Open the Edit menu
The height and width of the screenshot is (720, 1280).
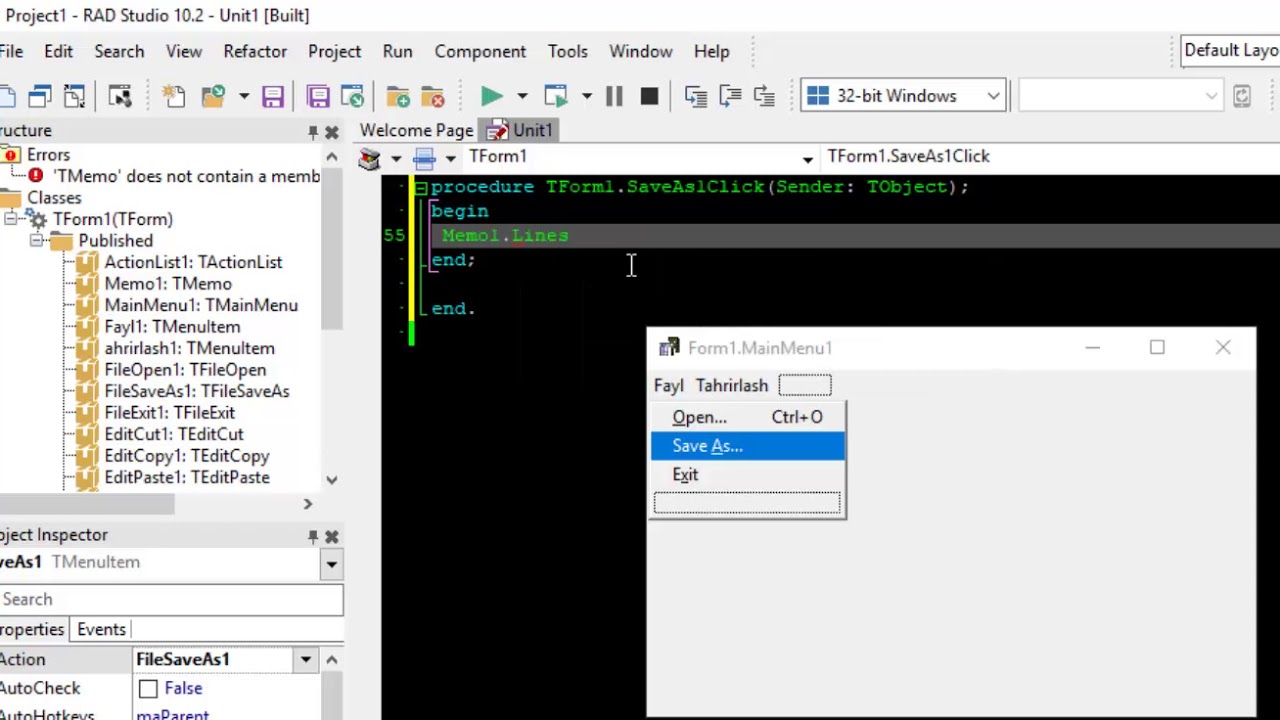click(58, 51)
